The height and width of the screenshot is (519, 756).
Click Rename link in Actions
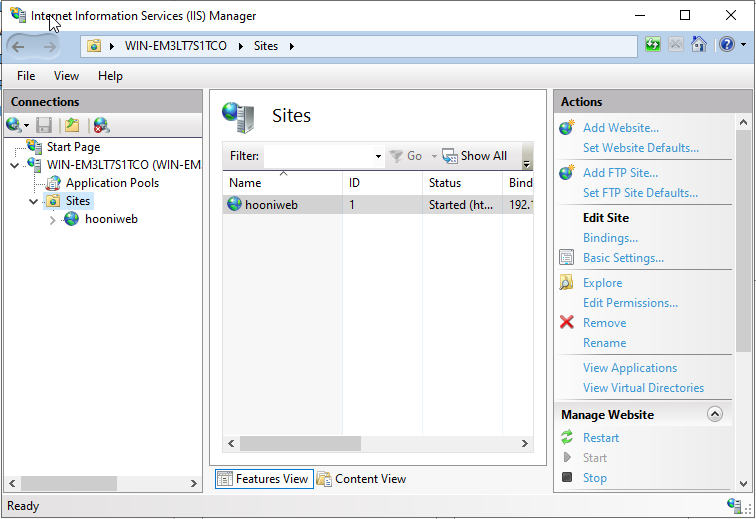coord(605,343)
